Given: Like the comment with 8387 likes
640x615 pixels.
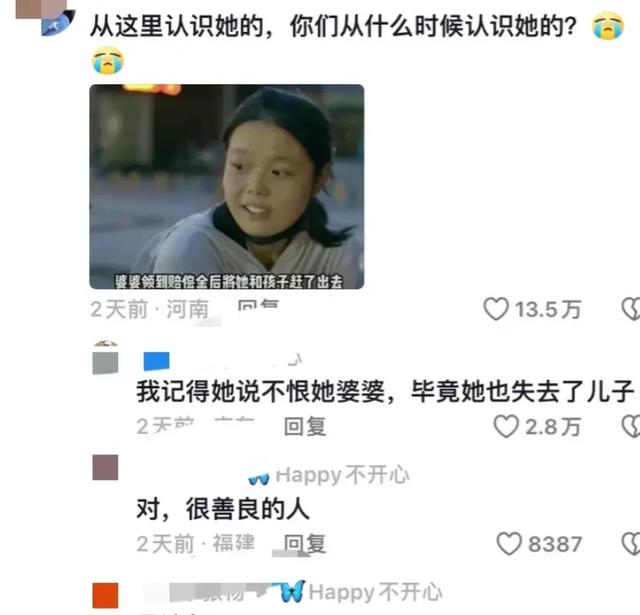Looking at the screenshot, I should [509, 544].
